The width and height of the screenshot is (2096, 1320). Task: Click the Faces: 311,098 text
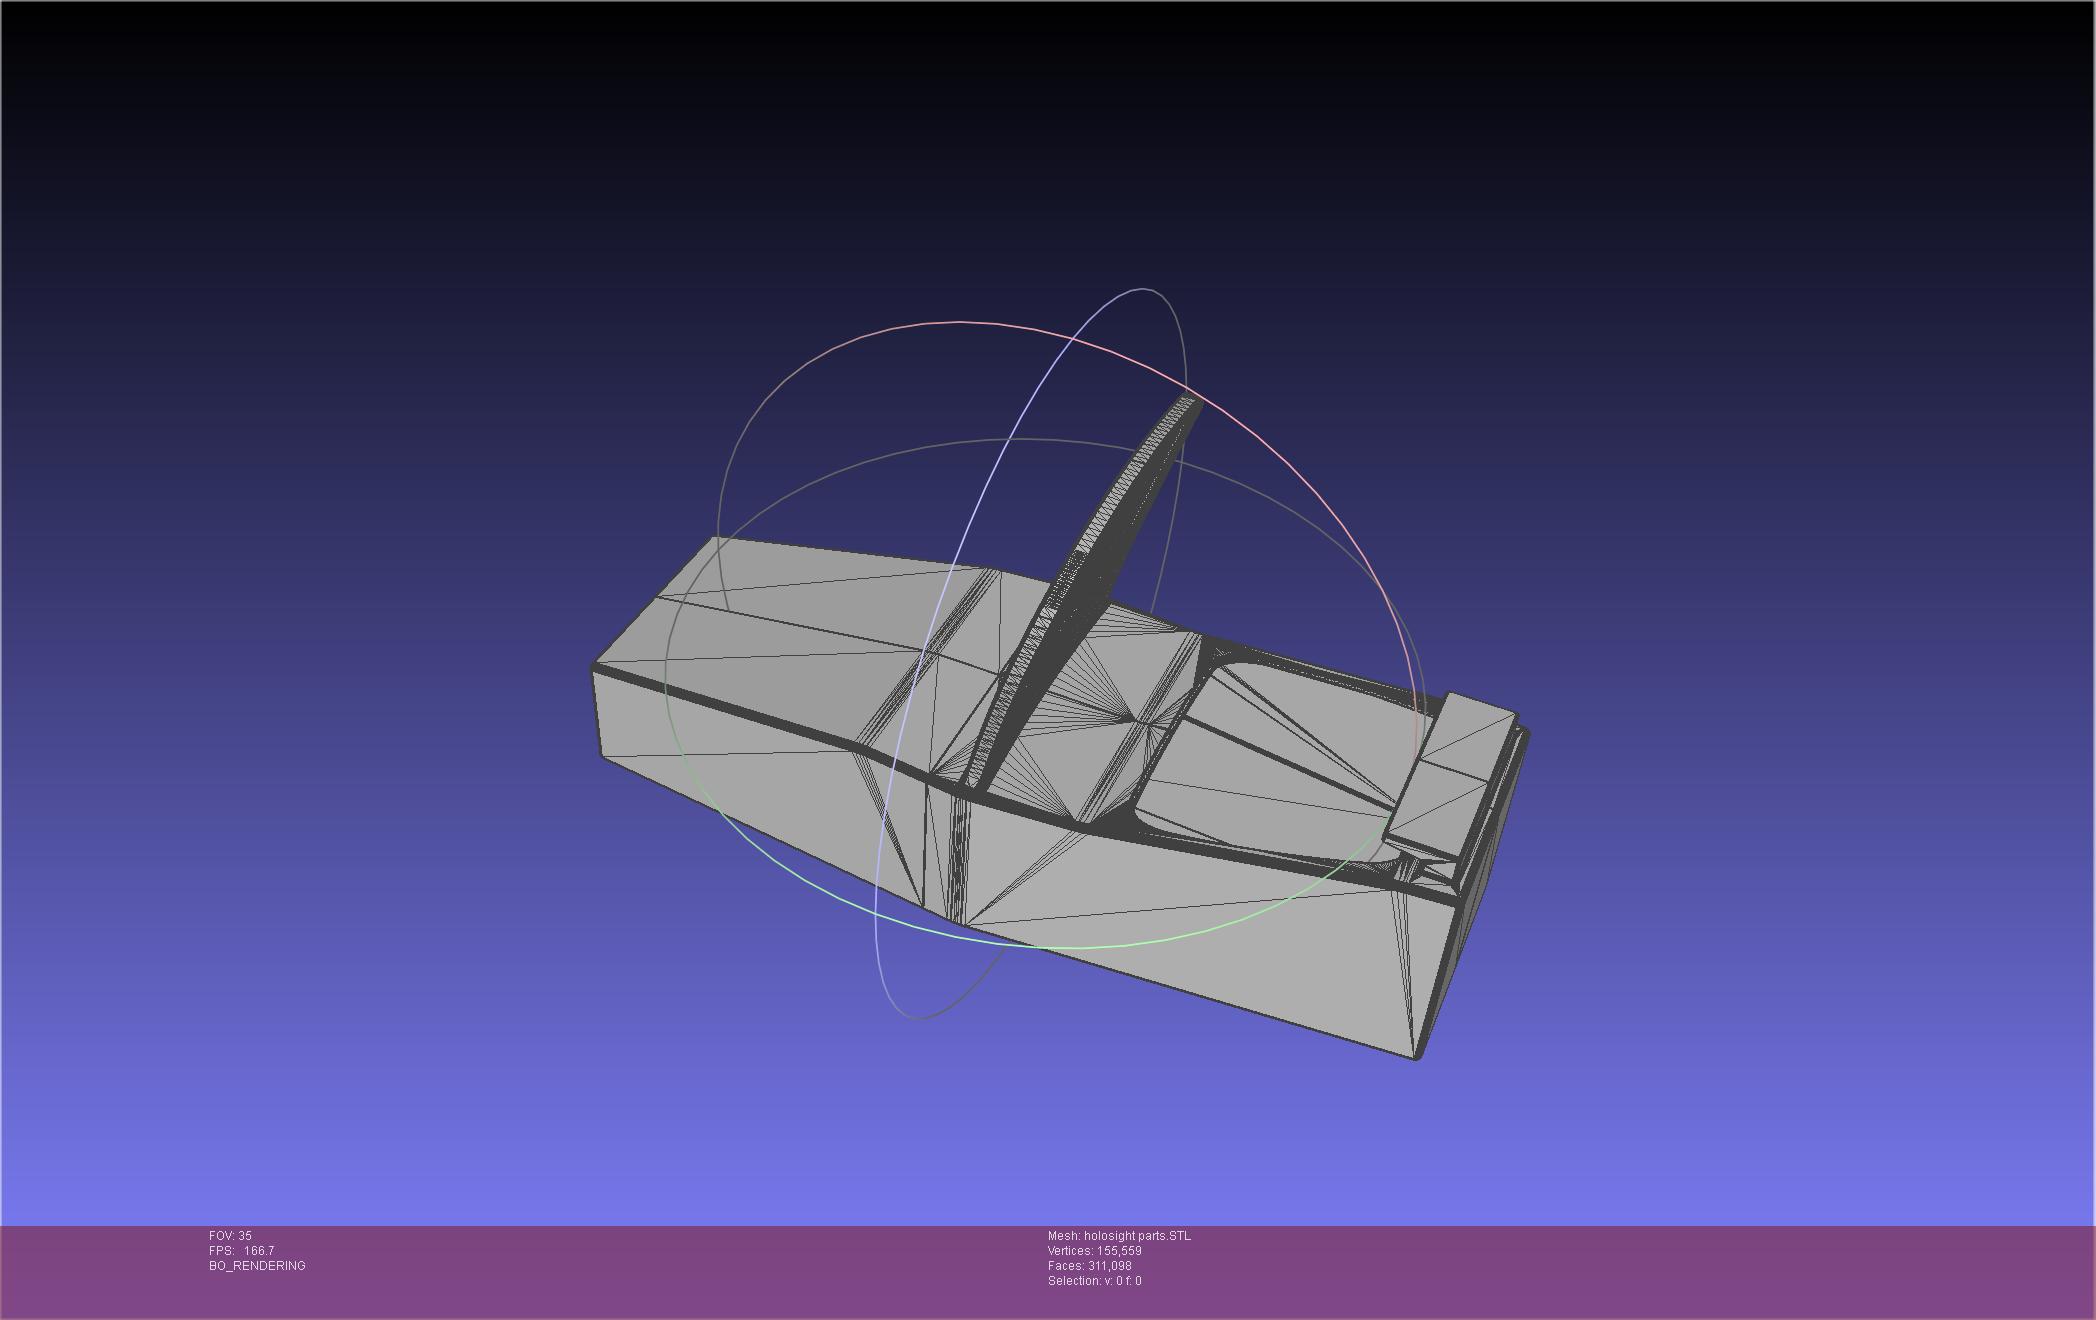(x=1089, y=1266)
